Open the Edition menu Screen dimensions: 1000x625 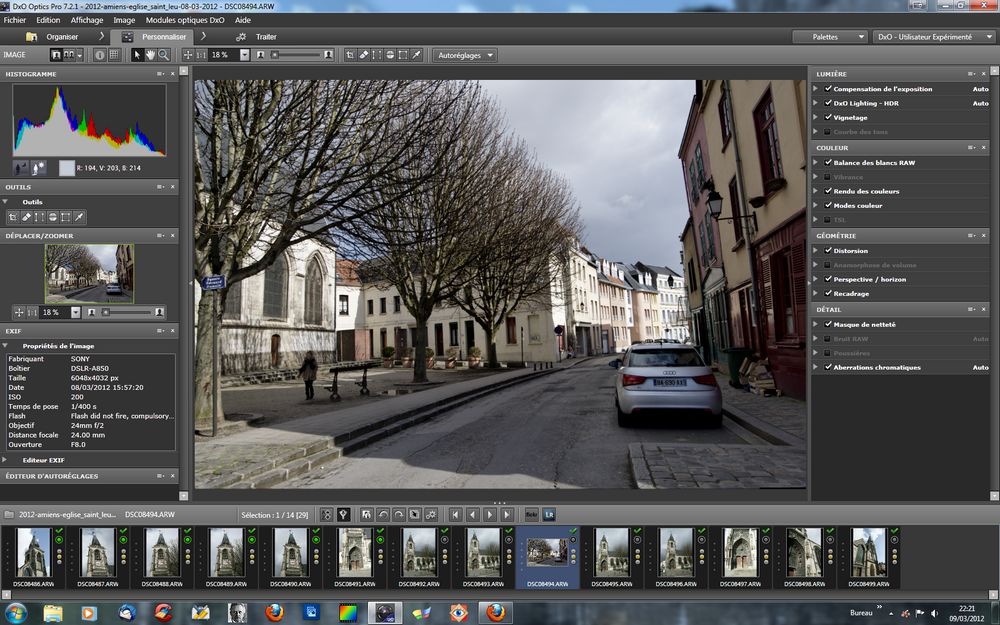click(x=48, y=20)
